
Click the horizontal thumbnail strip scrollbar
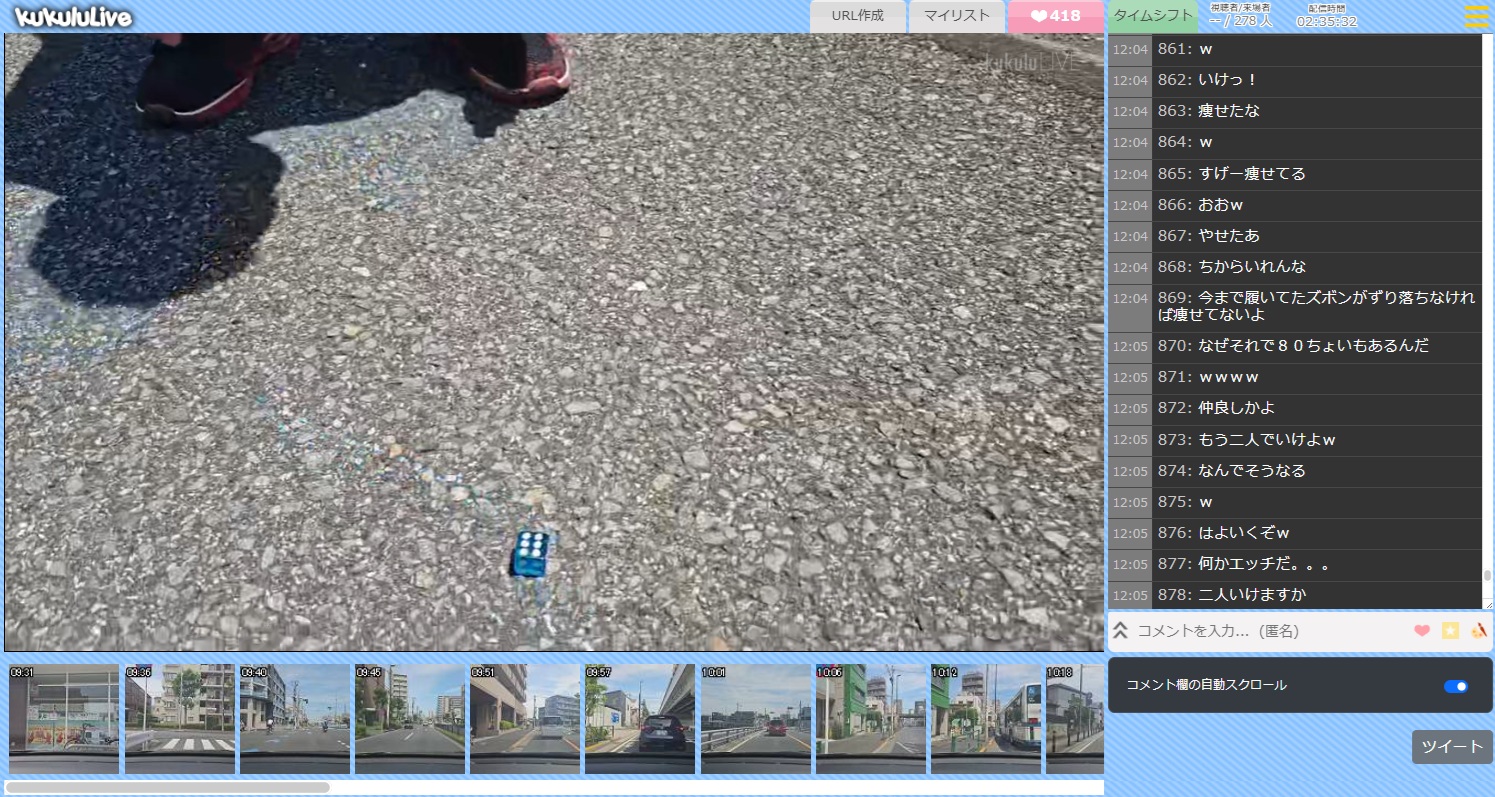tap(168, 787)
